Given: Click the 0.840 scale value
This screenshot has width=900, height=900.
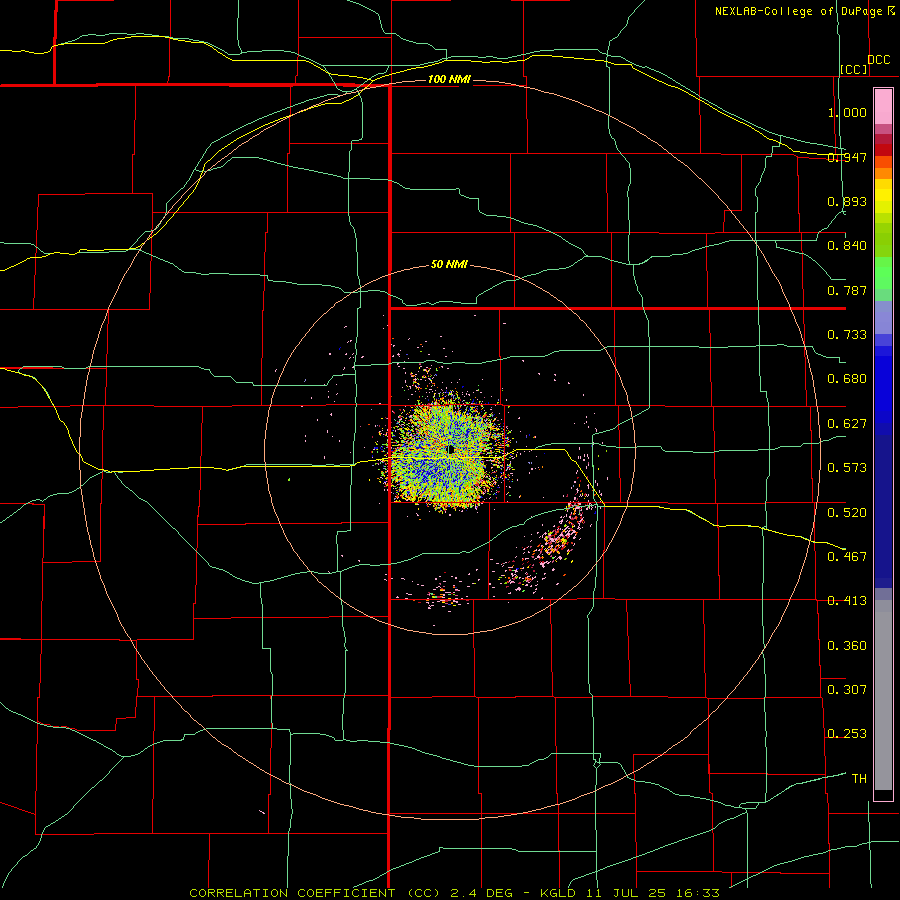Looking at the screenshot, I should point(847,246).
